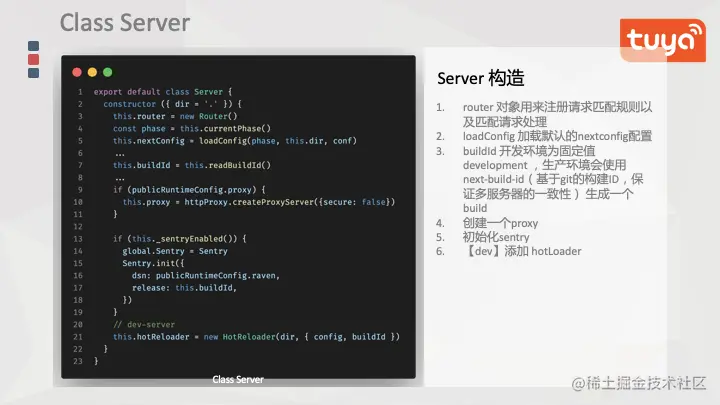The image size is (720, 405).
Task: Click 'if (this._sentryEnabled()) {' line
Action: point(180,239)
